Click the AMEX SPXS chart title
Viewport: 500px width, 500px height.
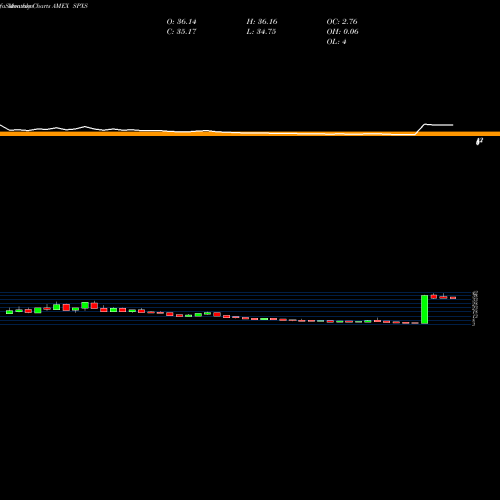pyautogui.click(x=70, y=6)
